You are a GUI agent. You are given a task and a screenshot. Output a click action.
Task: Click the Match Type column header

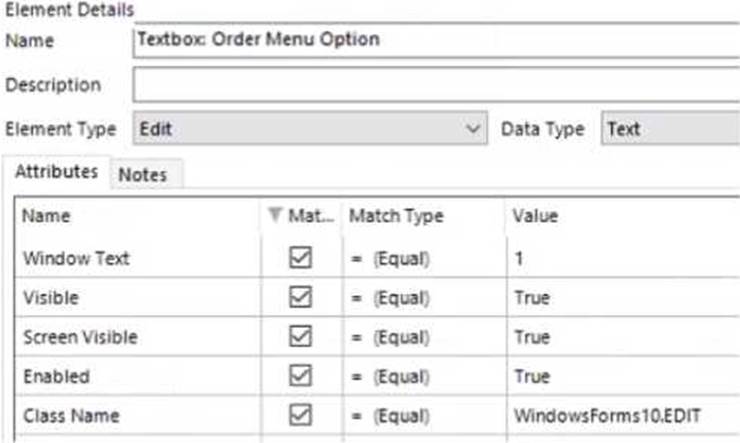(x=425, y=216)
